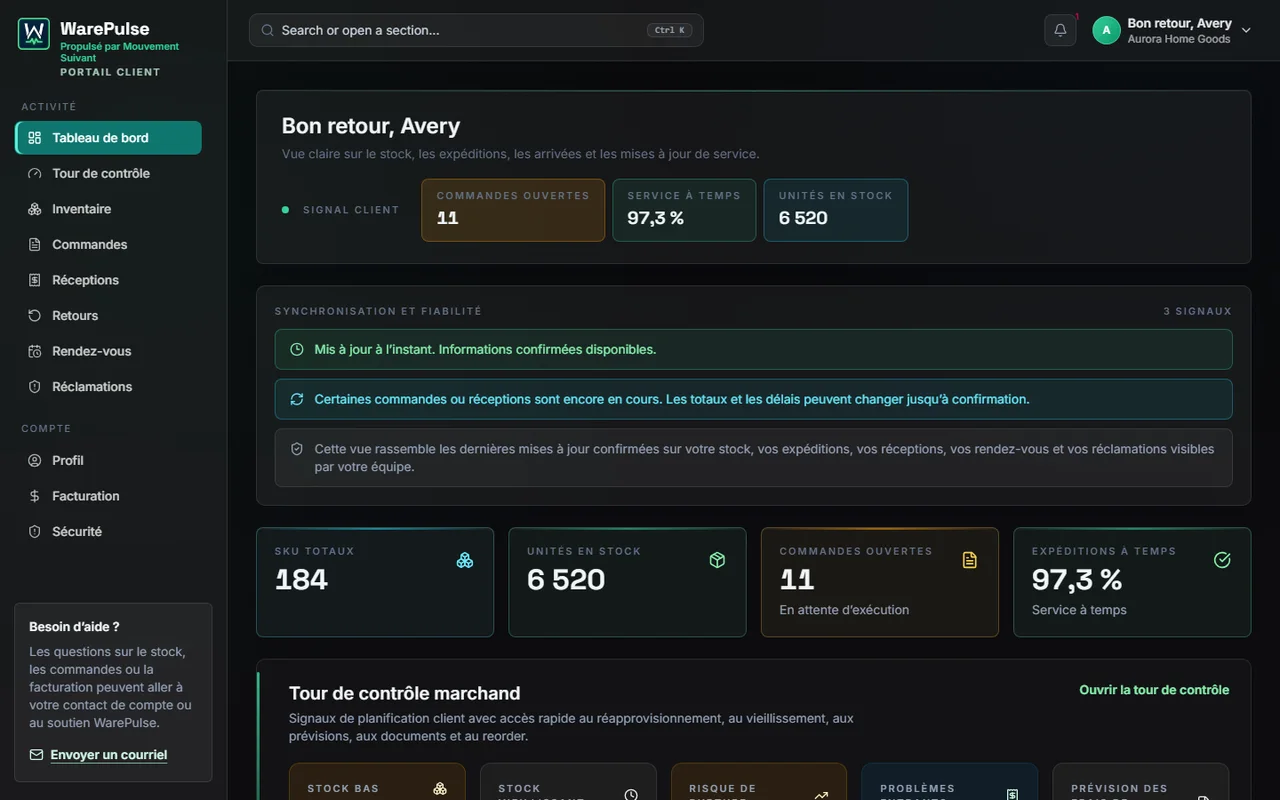Click the search magnifier icon

pos(267,30)
